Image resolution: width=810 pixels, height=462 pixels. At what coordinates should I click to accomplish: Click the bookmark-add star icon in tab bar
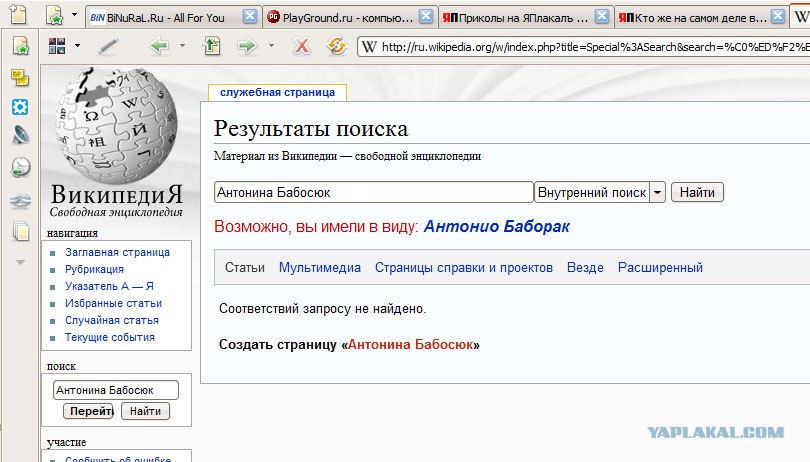point(54,16)
